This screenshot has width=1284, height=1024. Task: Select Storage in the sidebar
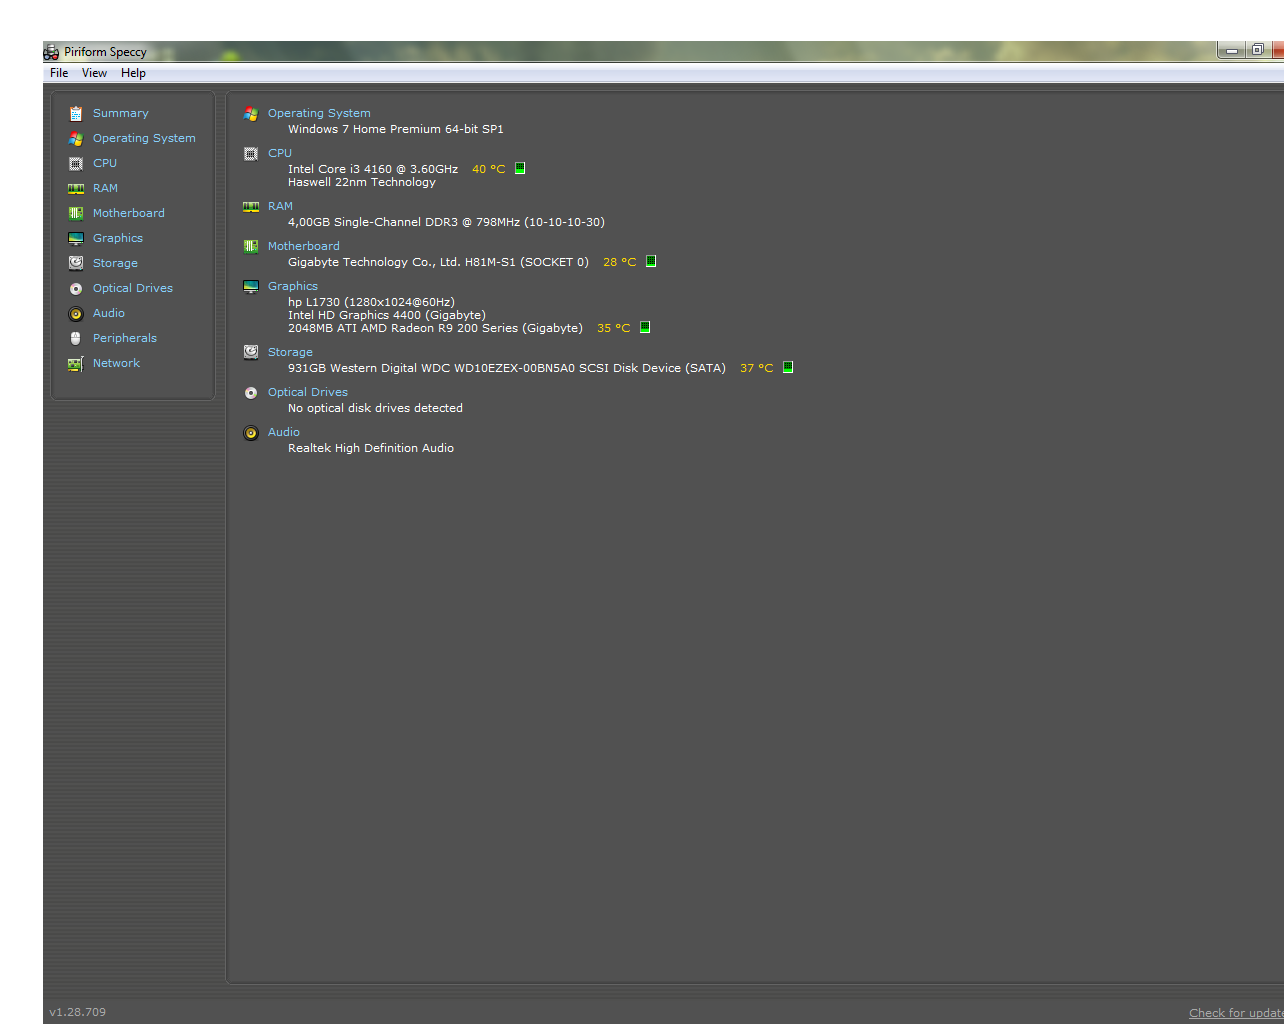click(115, 263)
